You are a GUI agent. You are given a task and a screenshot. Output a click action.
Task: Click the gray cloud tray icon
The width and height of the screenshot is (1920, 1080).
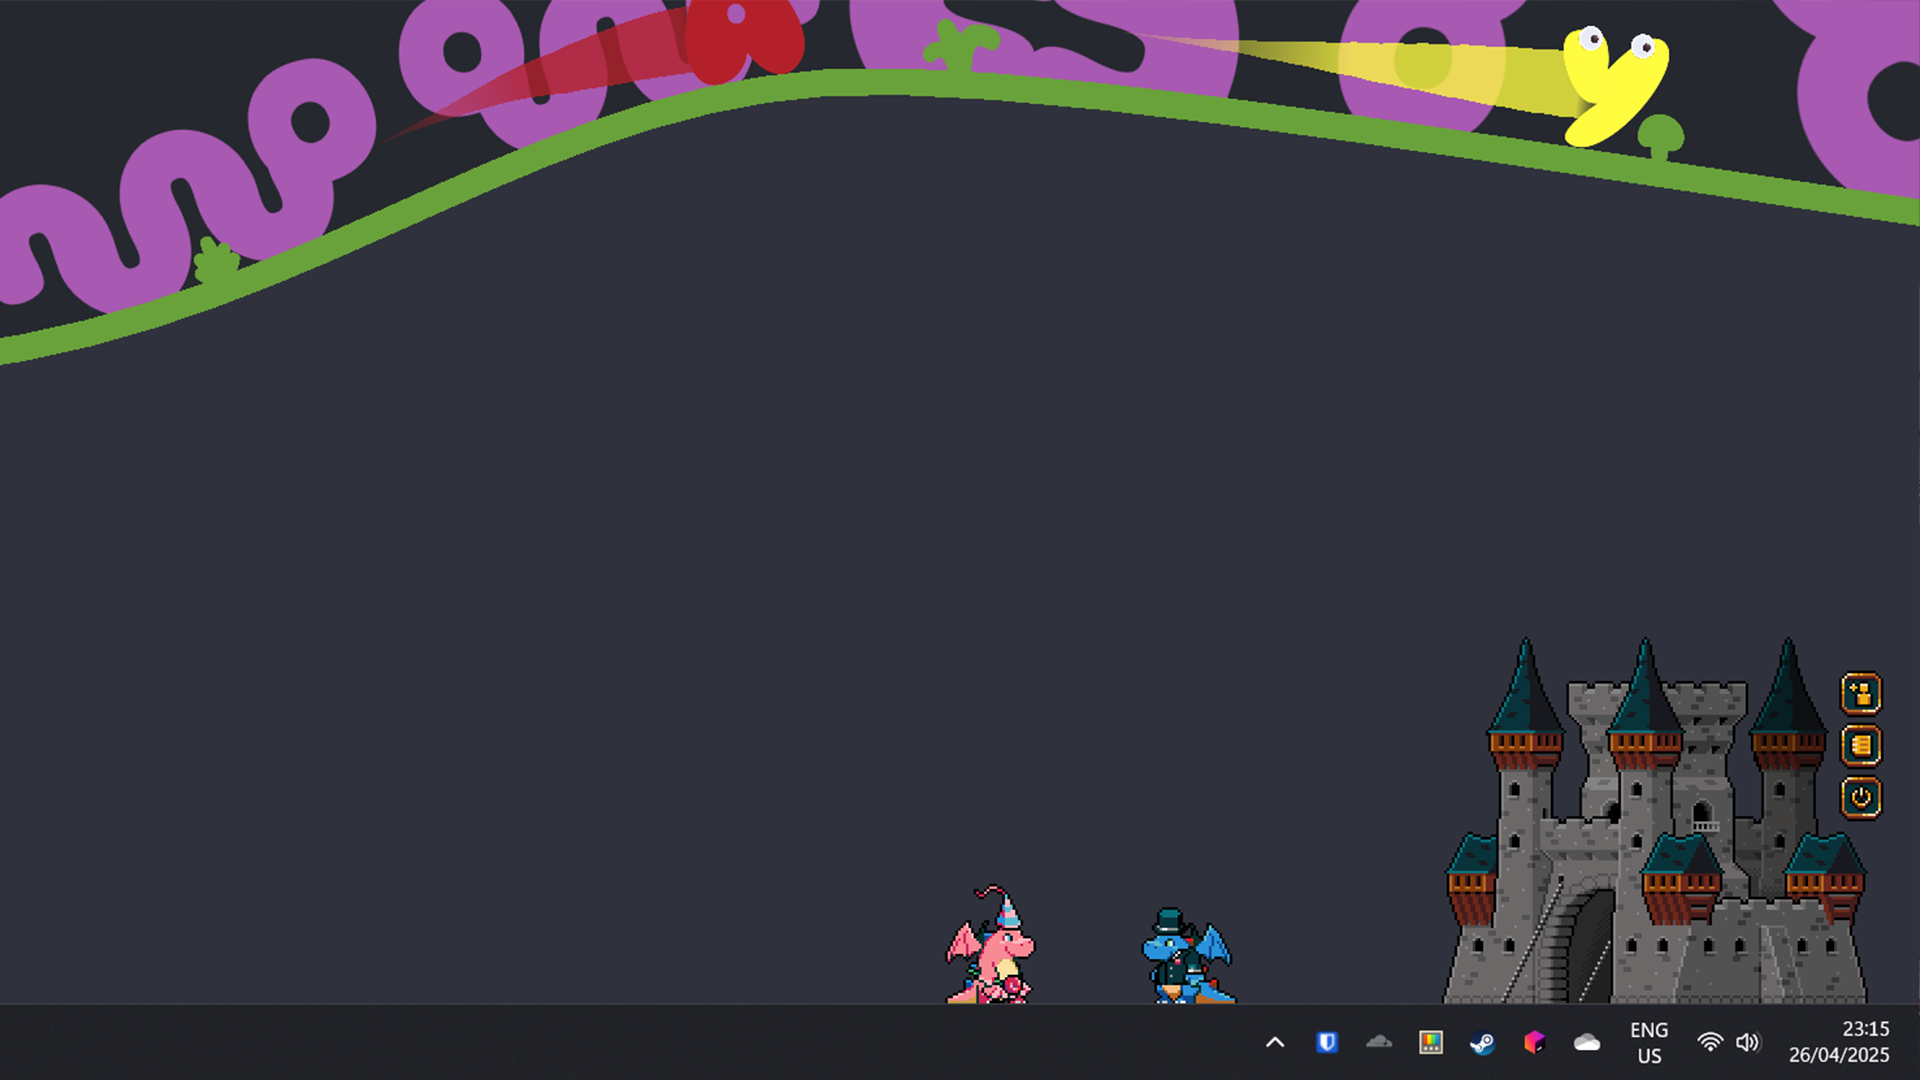(x=1379, y=1042)
